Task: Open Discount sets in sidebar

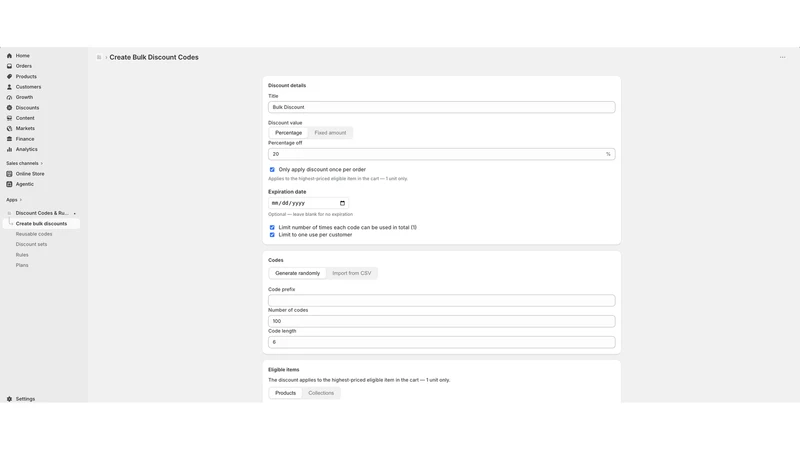Action: point(31,244)
